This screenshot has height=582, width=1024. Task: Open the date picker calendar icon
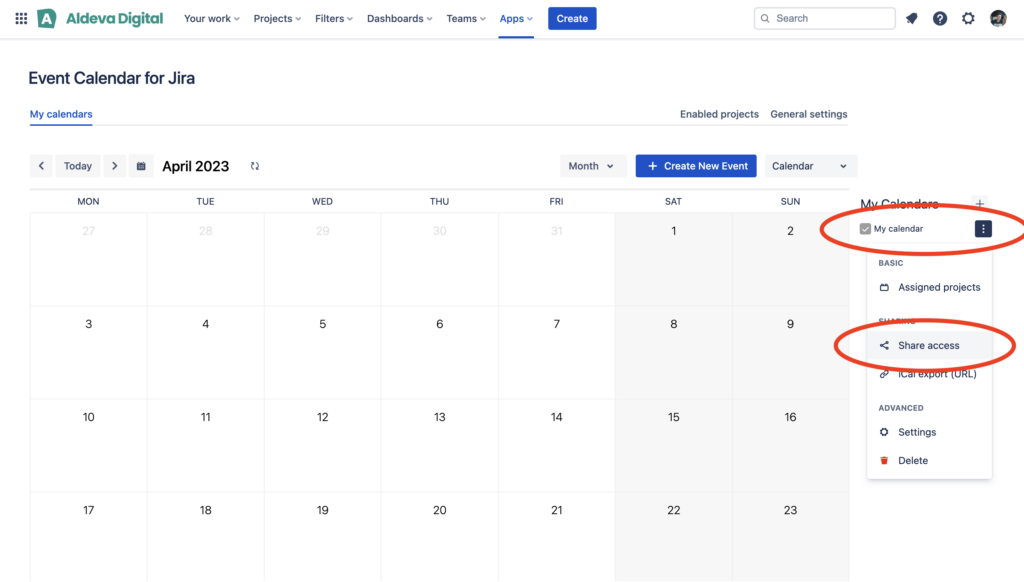(141, 166)
